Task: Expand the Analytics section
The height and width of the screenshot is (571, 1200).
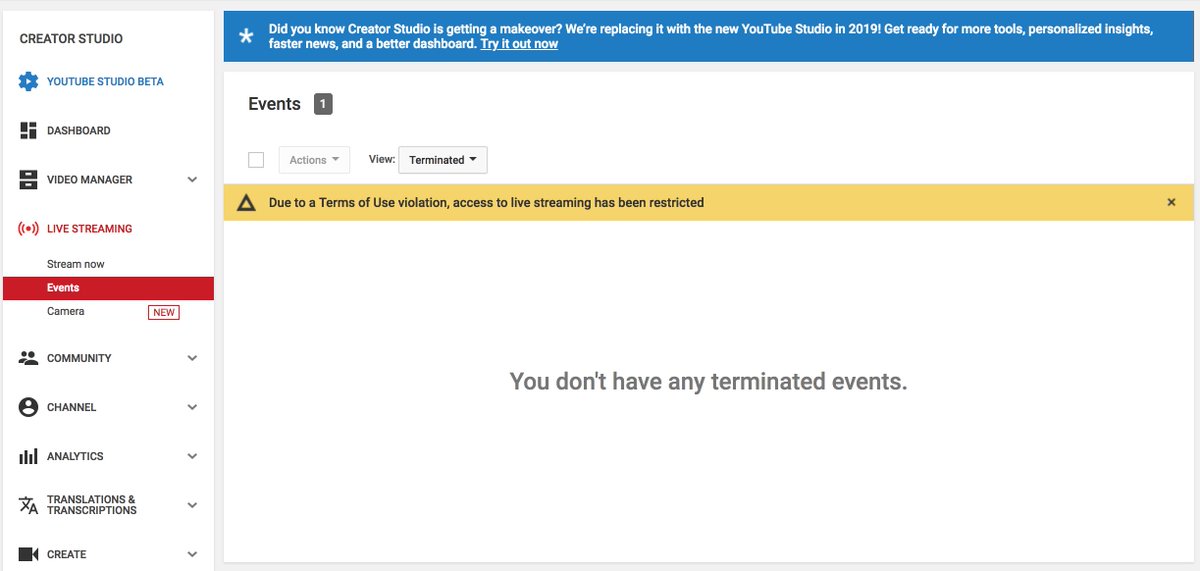Action: tap(193, 456)
